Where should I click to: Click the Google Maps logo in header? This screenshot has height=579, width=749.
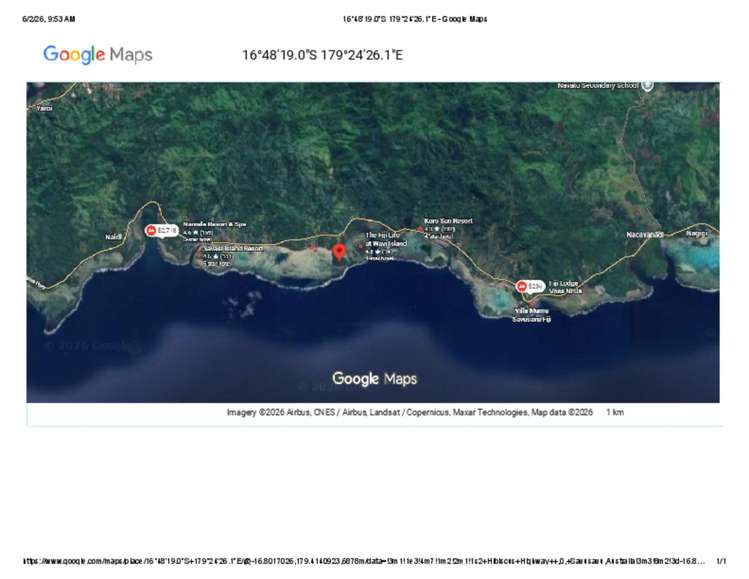coord(97,54)
